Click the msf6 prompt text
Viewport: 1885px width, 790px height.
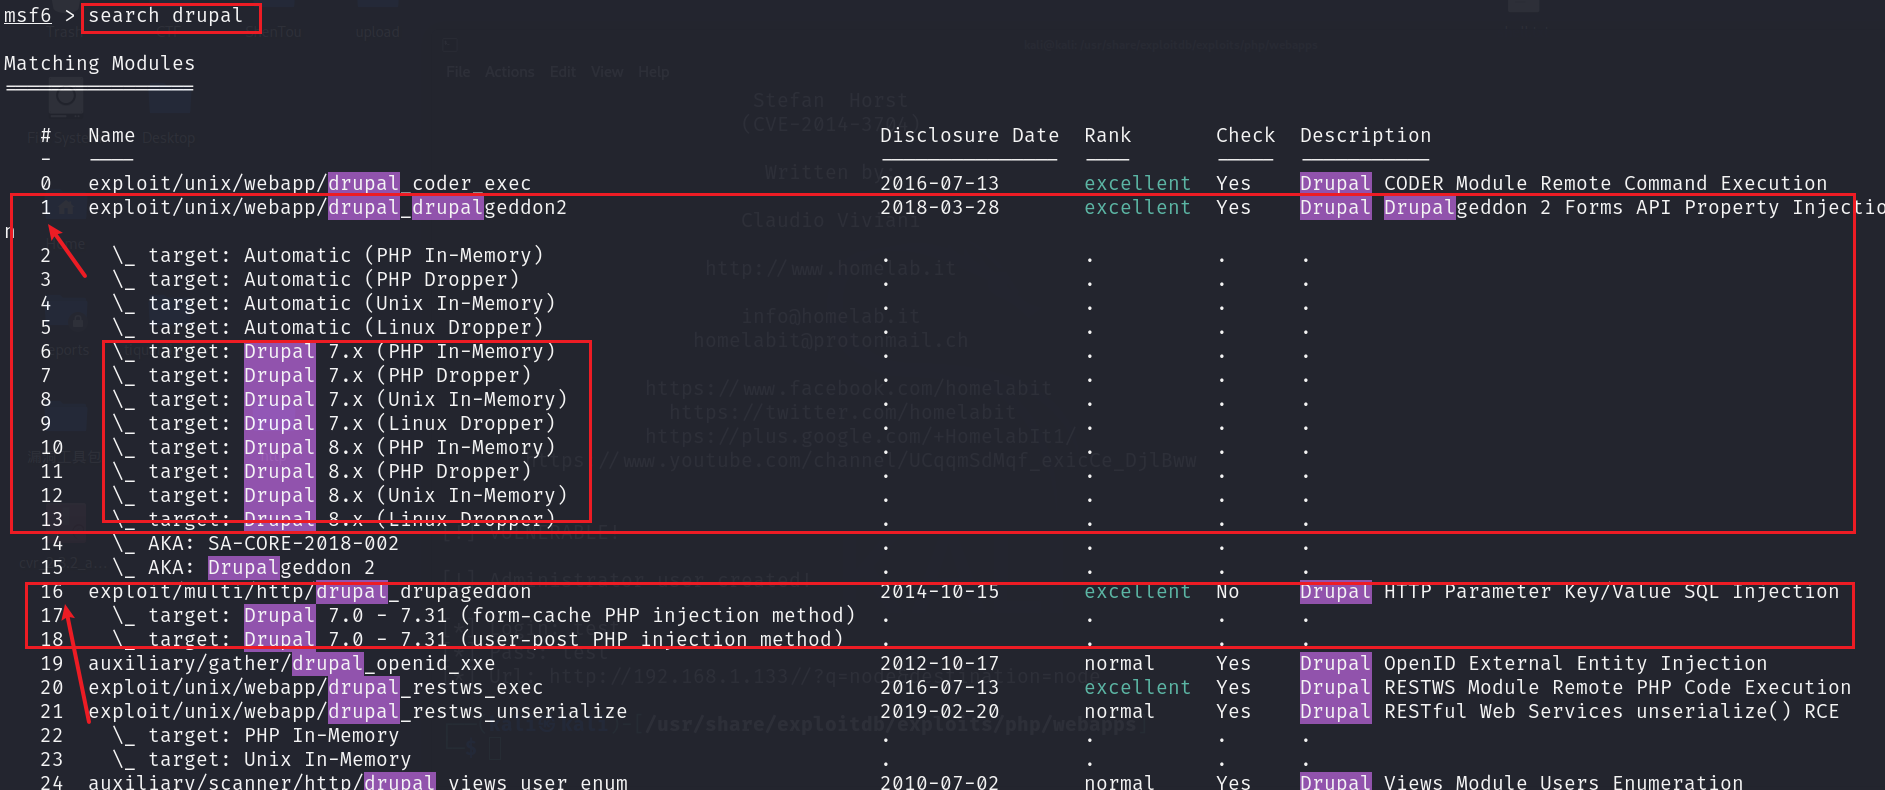(x=28, y=16)
